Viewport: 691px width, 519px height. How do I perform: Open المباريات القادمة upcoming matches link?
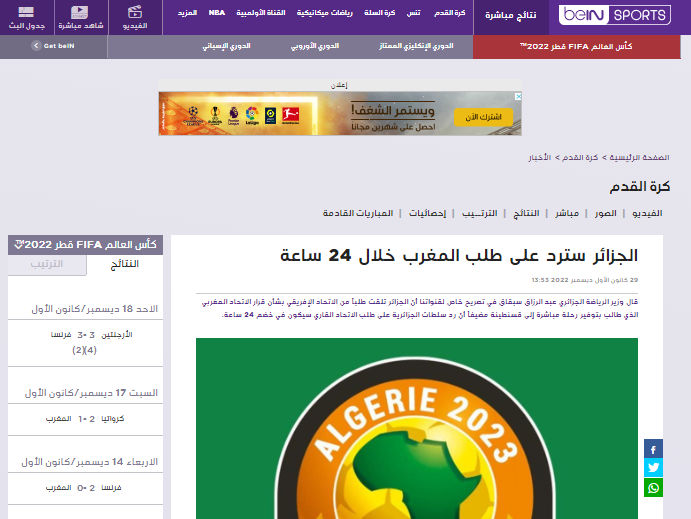click(x=358, y=213)
